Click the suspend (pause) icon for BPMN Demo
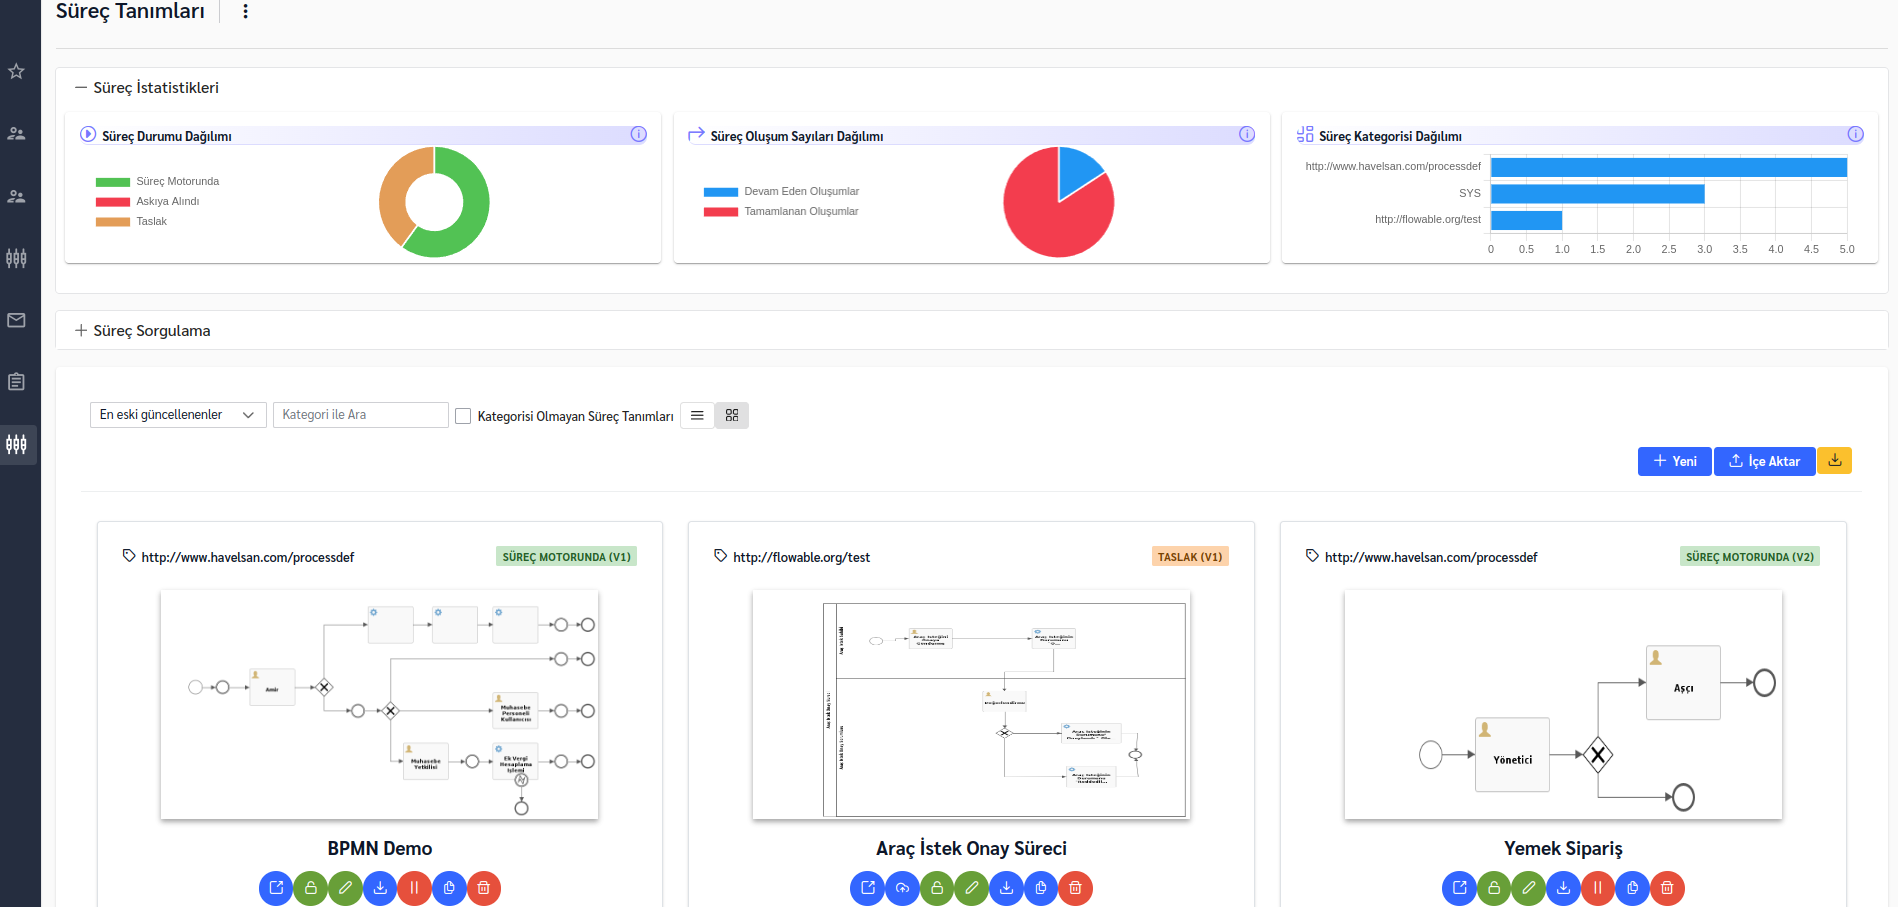The width and height of the screenshot is (1898, 907). (414, 888)
